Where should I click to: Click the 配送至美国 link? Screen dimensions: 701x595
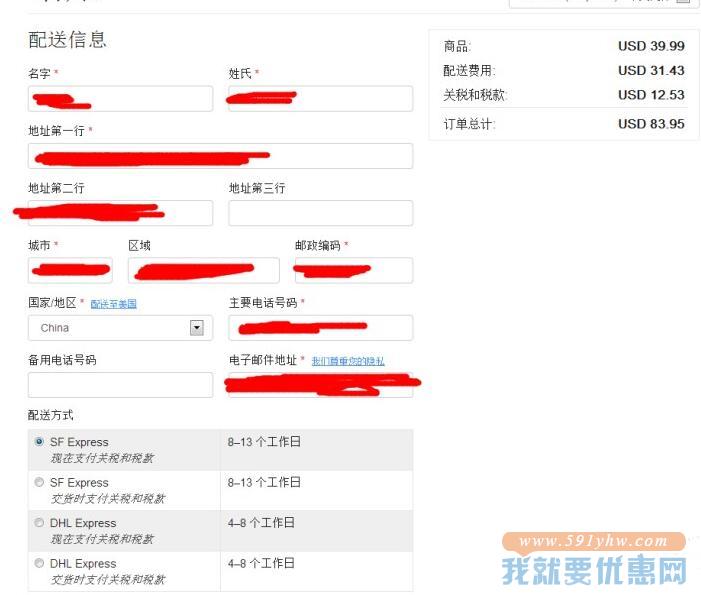pyautogui.click(x=114, y=304)
